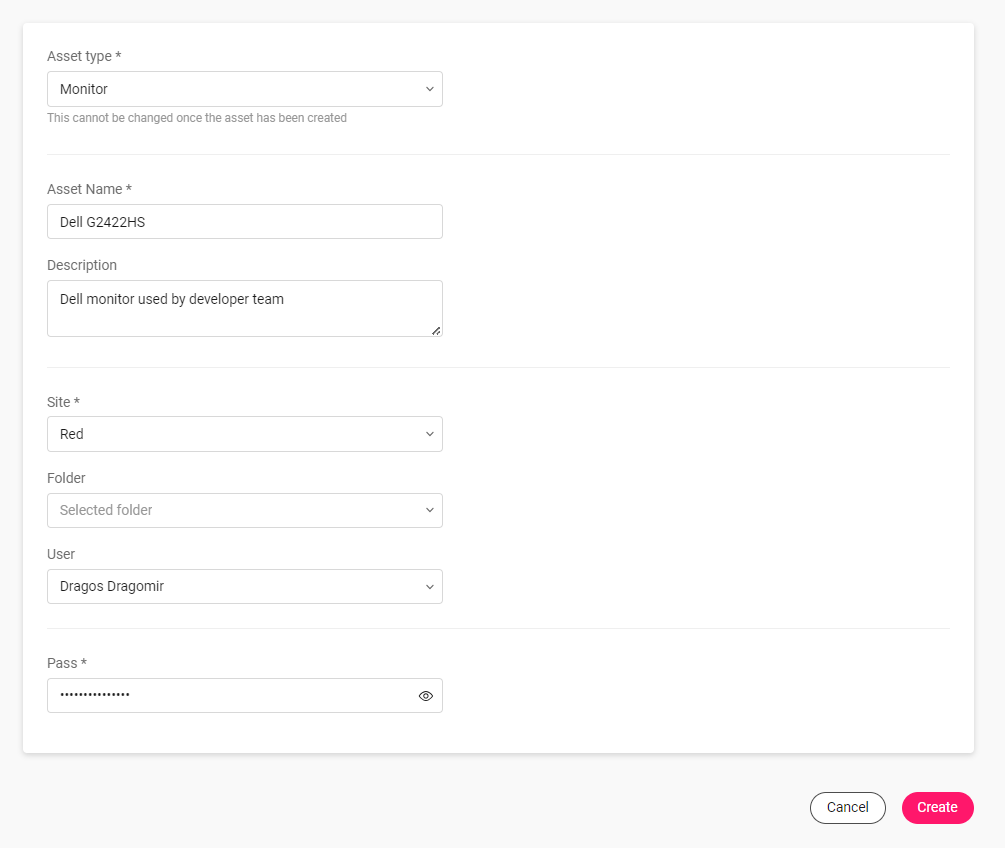This screenshot has width=1005, height=848.
Task: Select the Site field label
Action: coord(63,401)
